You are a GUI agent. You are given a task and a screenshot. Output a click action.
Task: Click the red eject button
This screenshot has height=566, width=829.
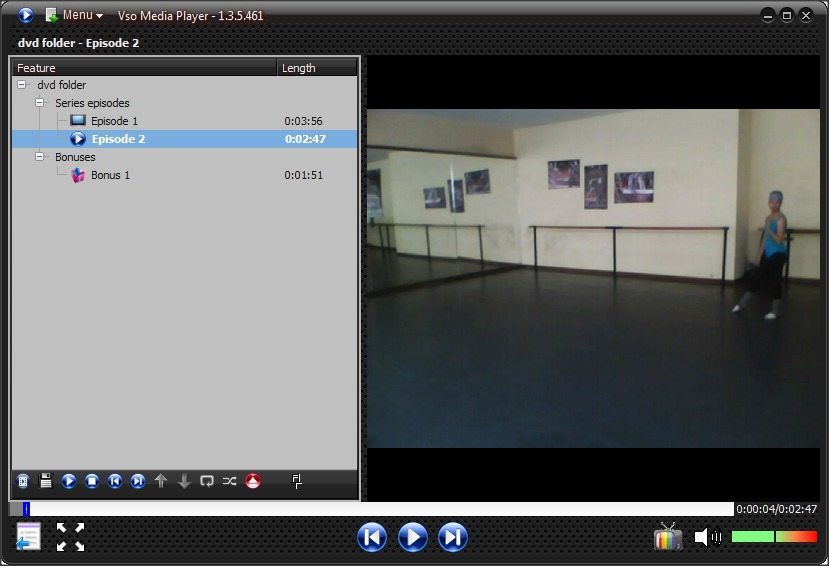[x=253, y=481]
